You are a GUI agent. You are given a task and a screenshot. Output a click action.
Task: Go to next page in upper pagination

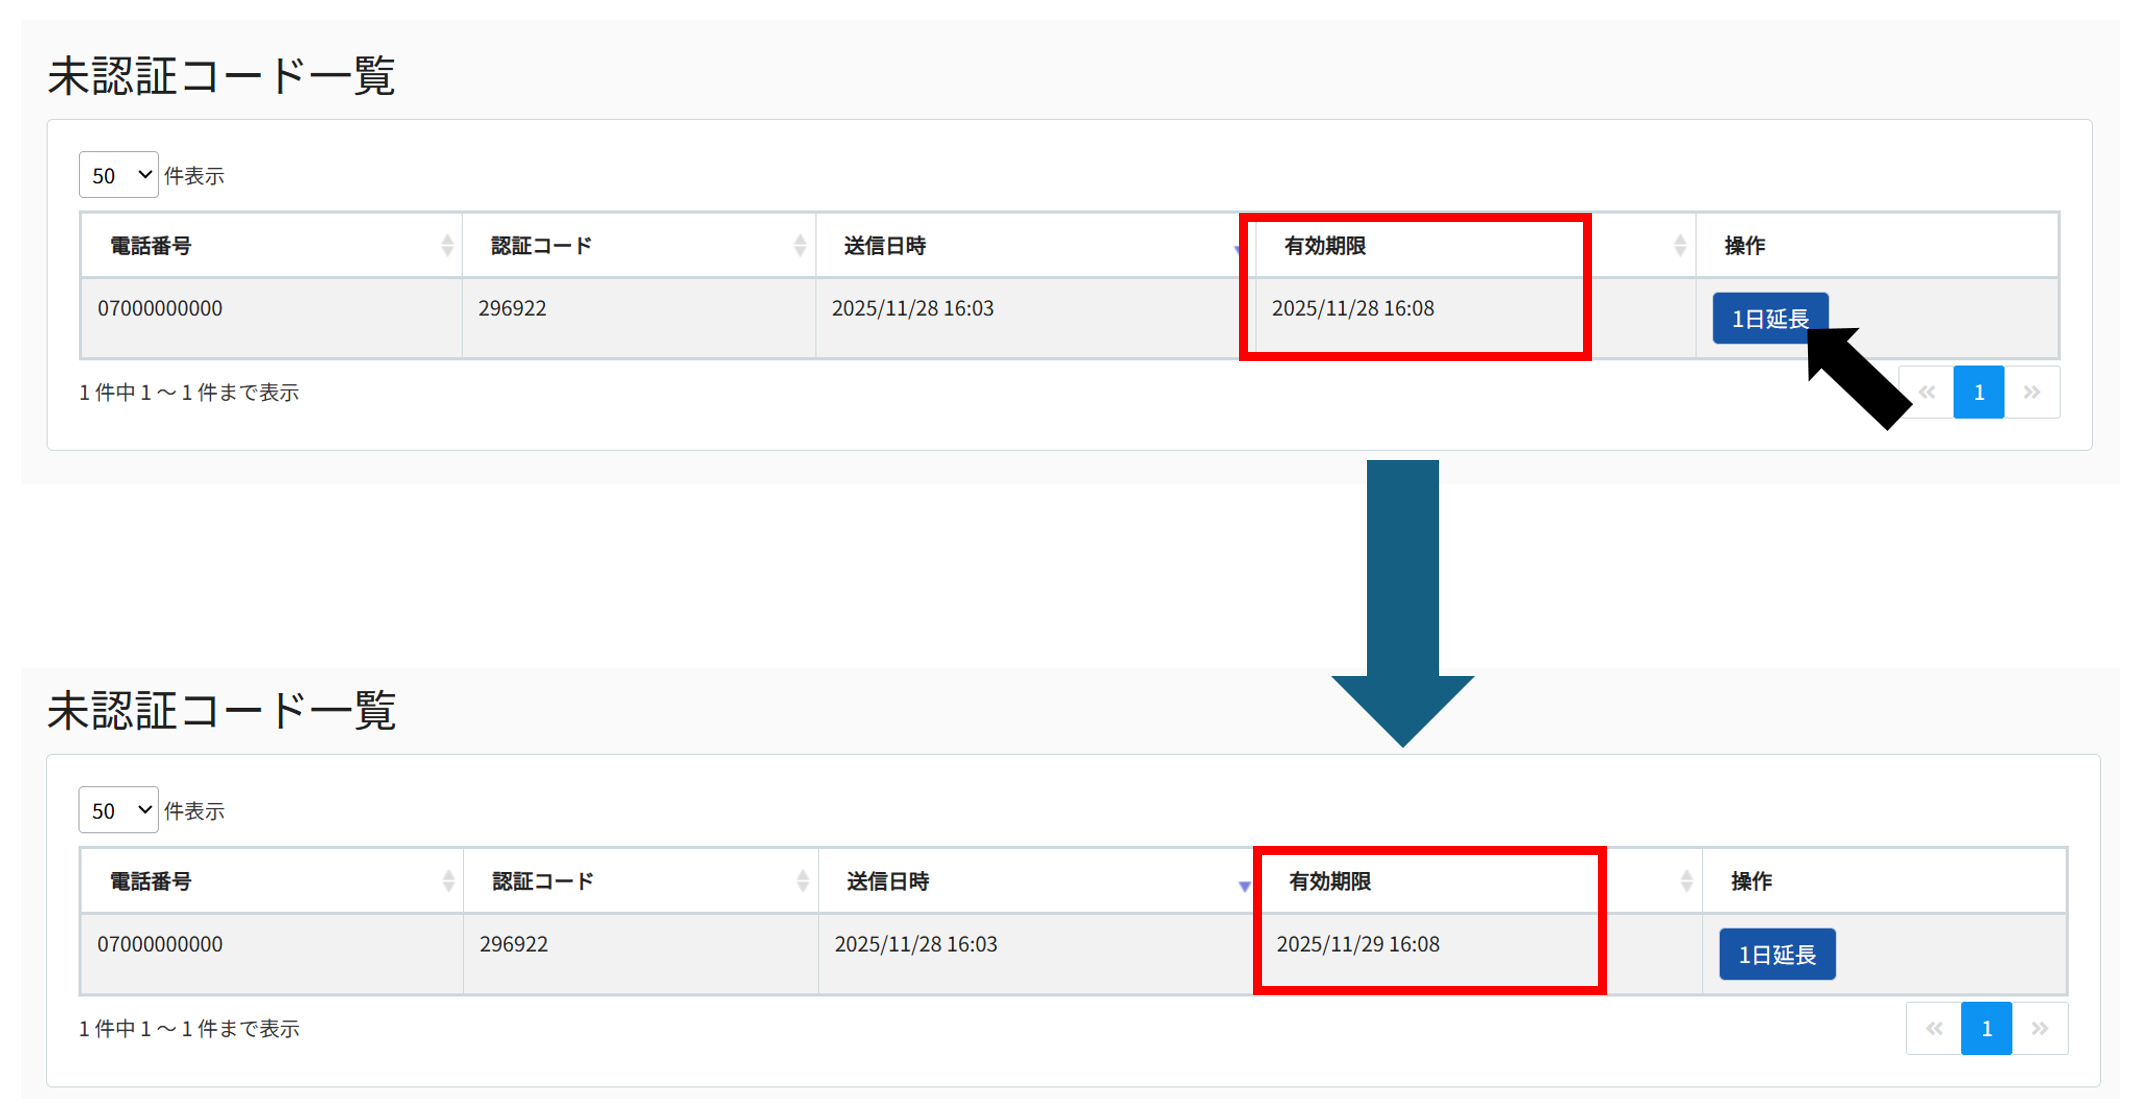tap(2032, 392)
